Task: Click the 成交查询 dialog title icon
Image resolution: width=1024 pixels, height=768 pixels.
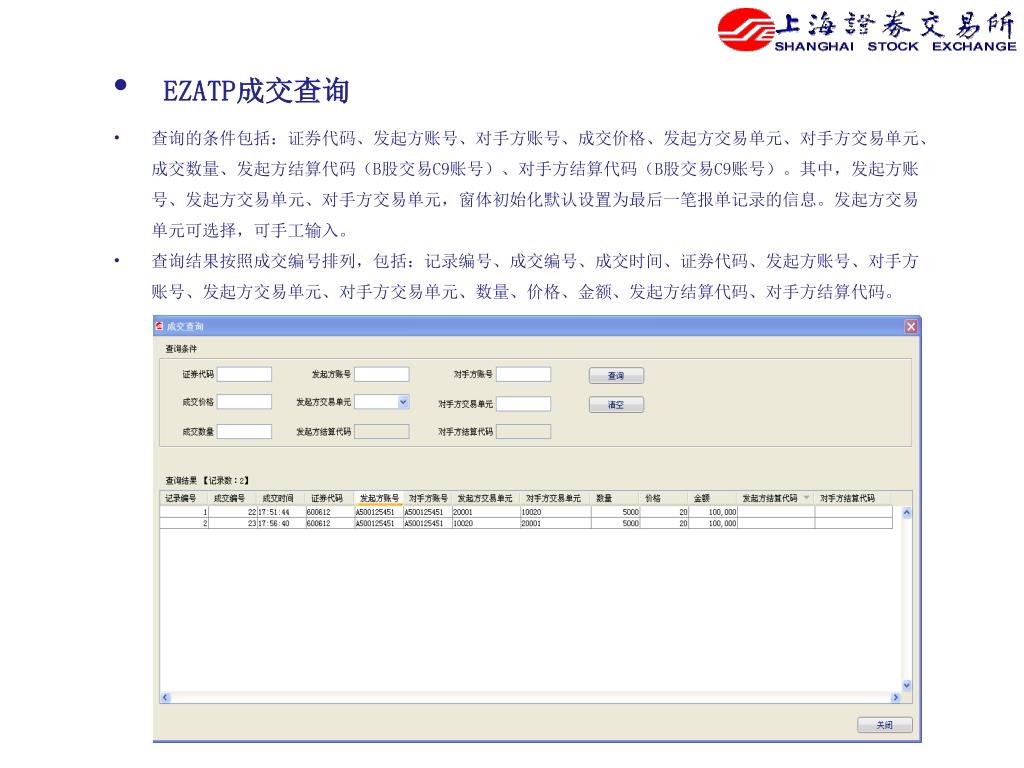Action: coord(159,326)
